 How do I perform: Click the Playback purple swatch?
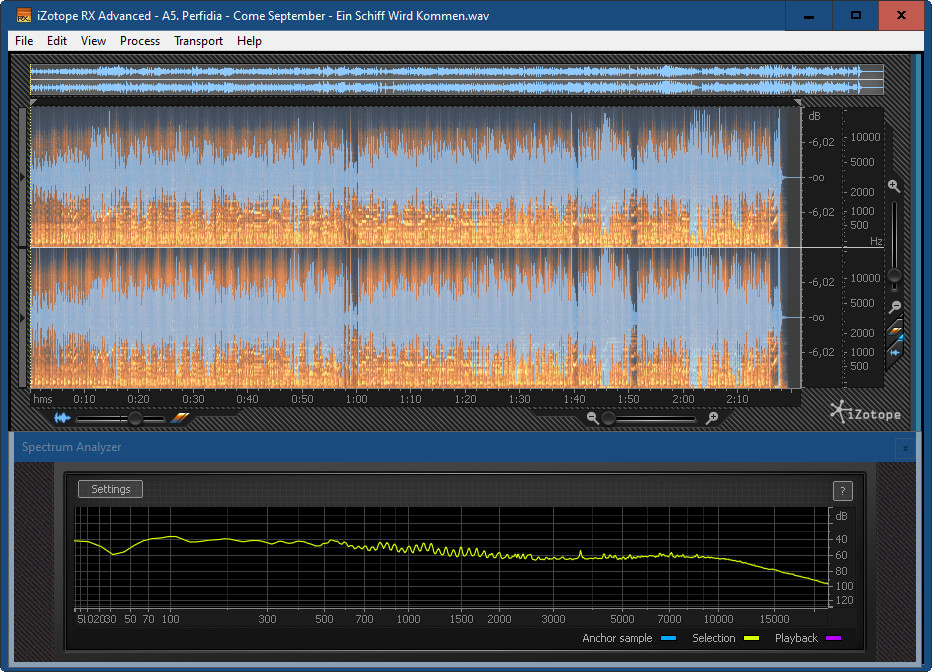pyautogui.click(x=834, y=638)
